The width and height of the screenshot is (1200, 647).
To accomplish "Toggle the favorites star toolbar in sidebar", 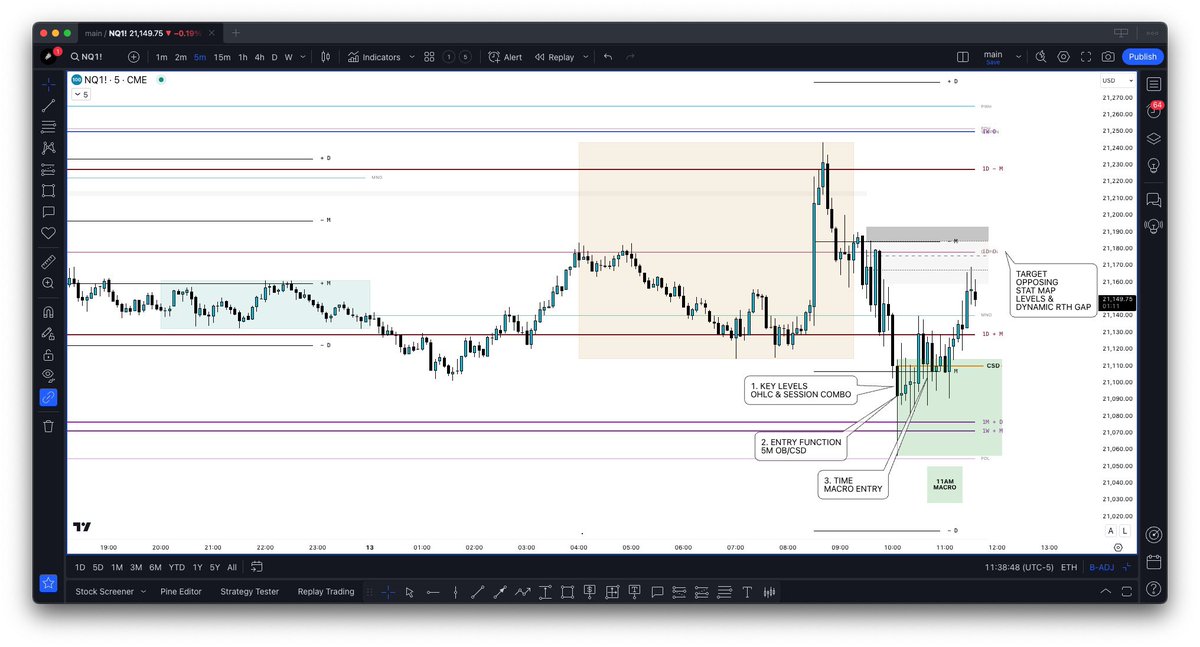I will [48, 582].
